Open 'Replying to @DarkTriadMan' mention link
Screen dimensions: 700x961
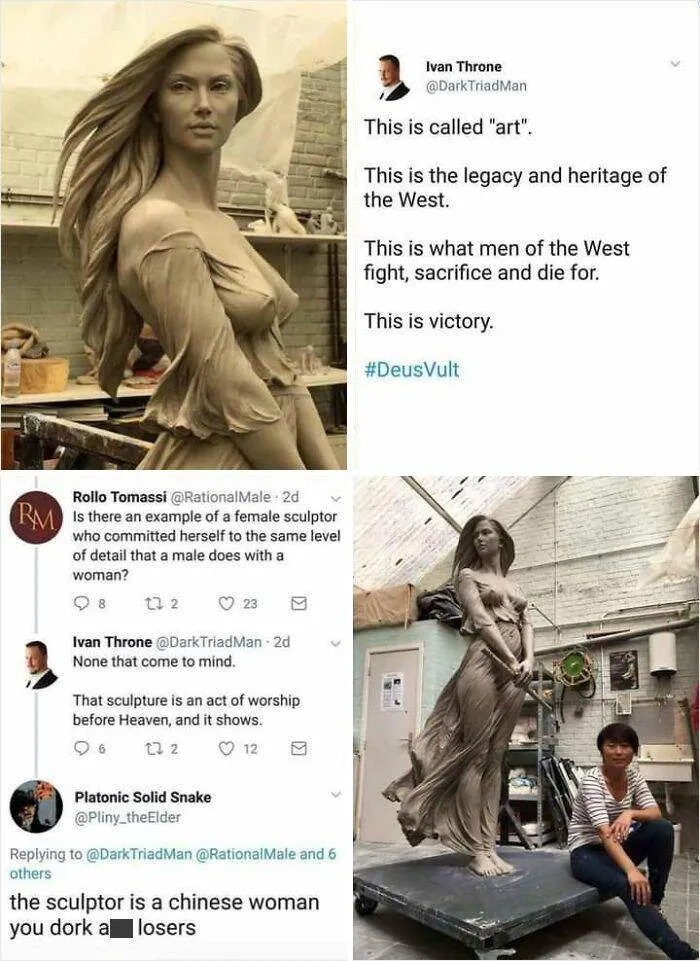pos(140,854)
